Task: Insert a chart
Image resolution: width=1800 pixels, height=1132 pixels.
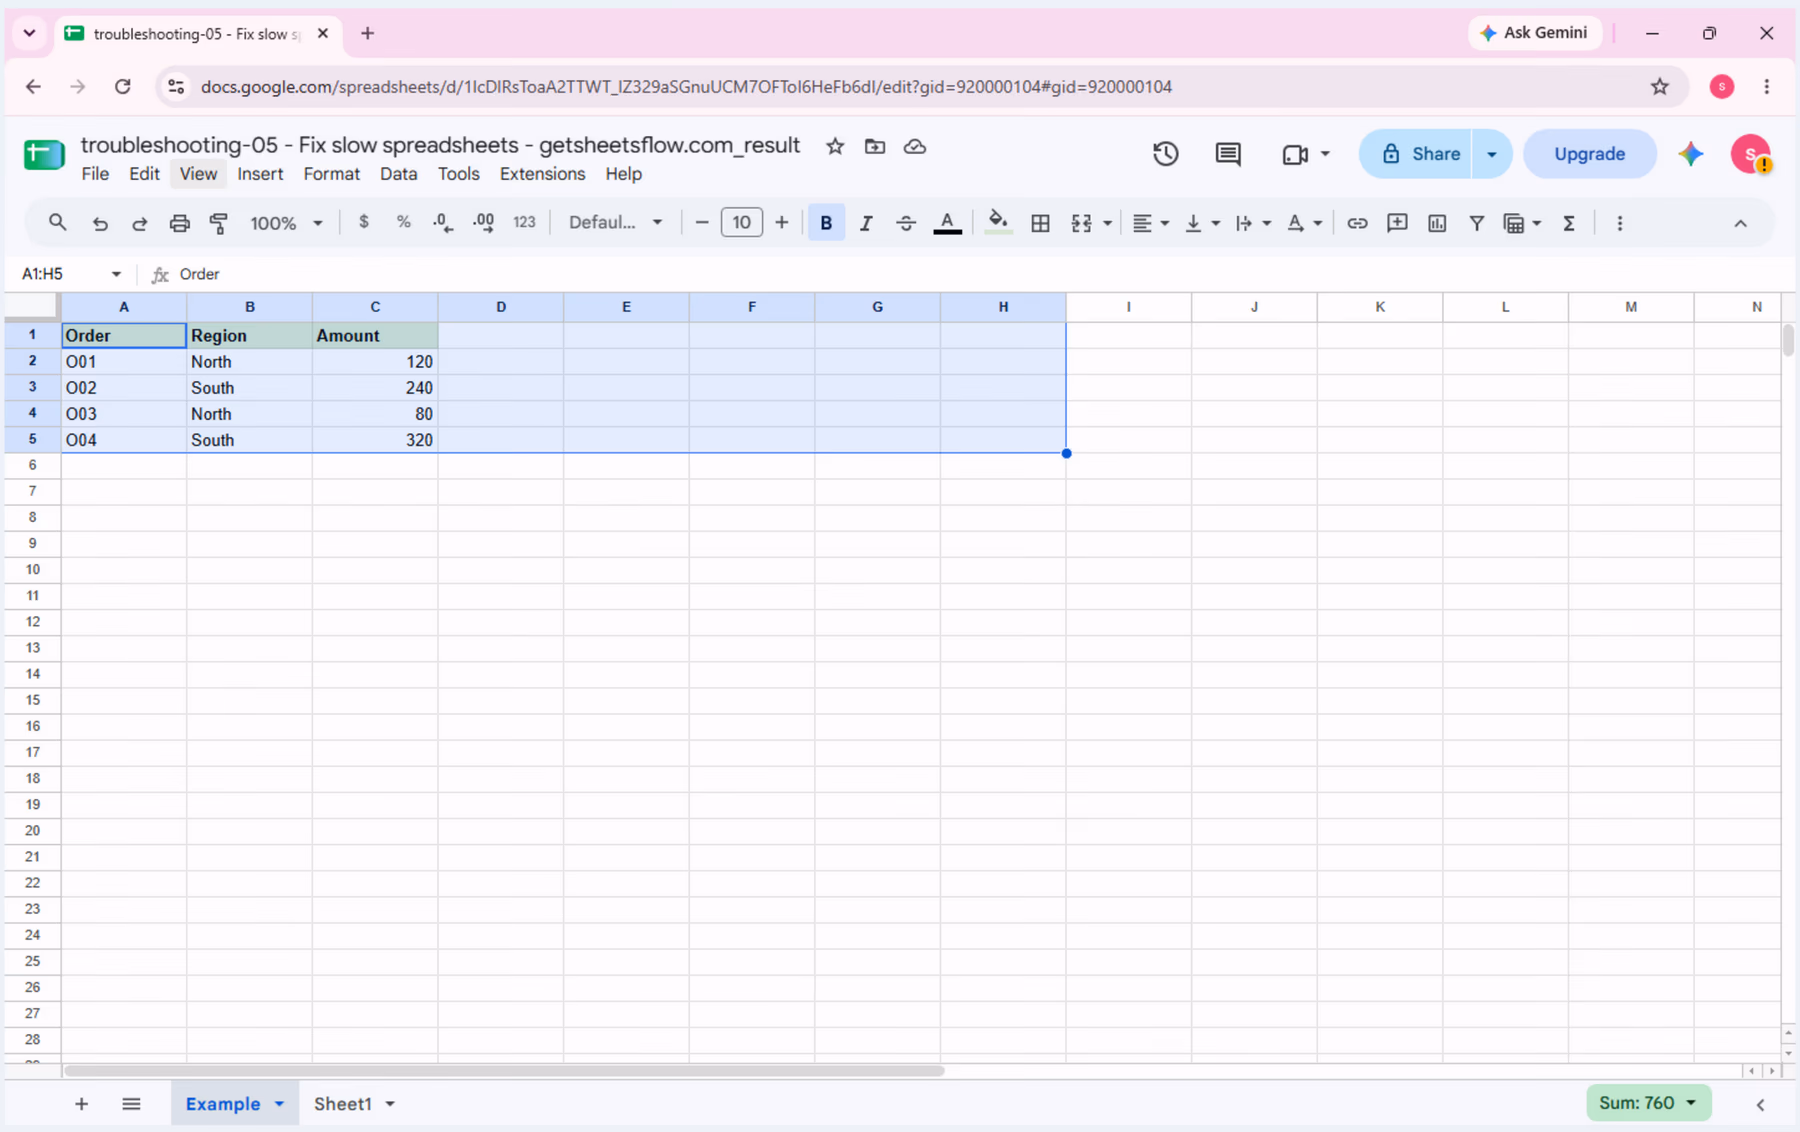Action: 1437,223
